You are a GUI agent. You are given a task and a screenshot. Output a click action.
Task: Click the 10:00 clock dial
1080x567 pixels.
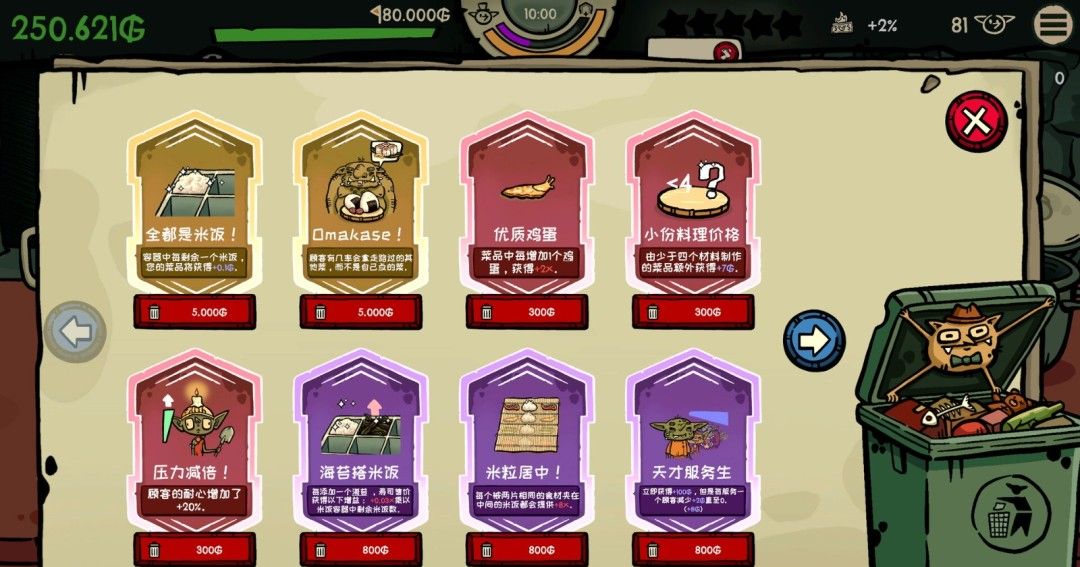540,19
